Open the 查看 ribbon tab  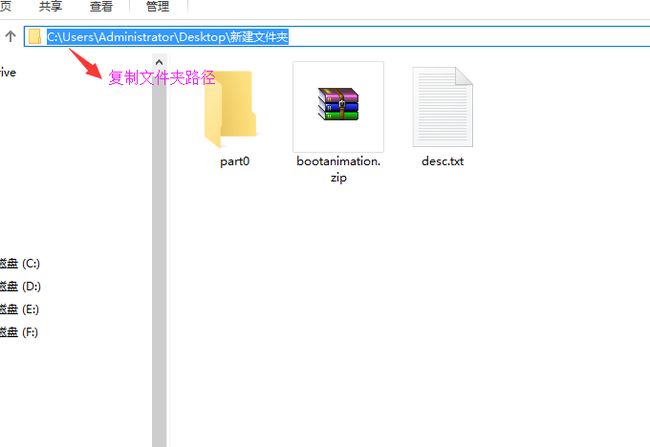pyautogui.click(x=101, y=7)
